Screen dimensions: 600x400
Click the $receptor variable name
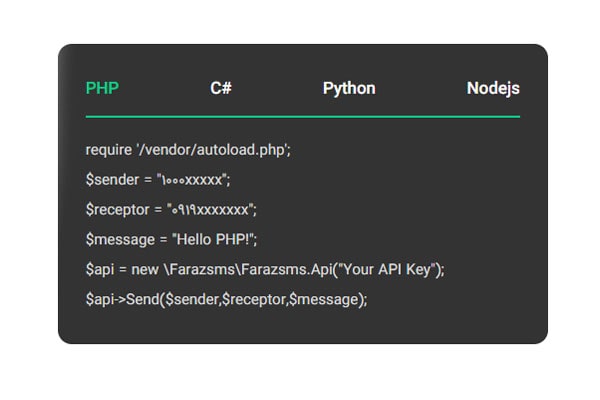(x=117, y=210)
